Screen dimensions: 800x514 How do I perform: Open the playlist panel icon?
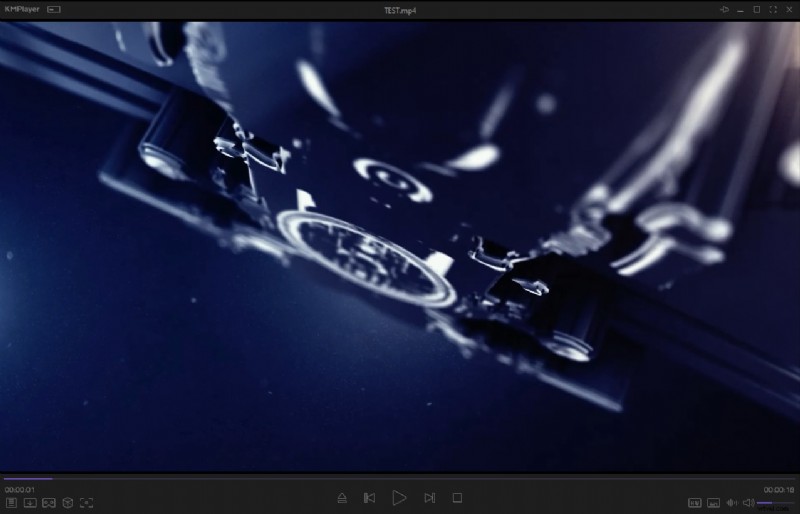tap(11, 502)
